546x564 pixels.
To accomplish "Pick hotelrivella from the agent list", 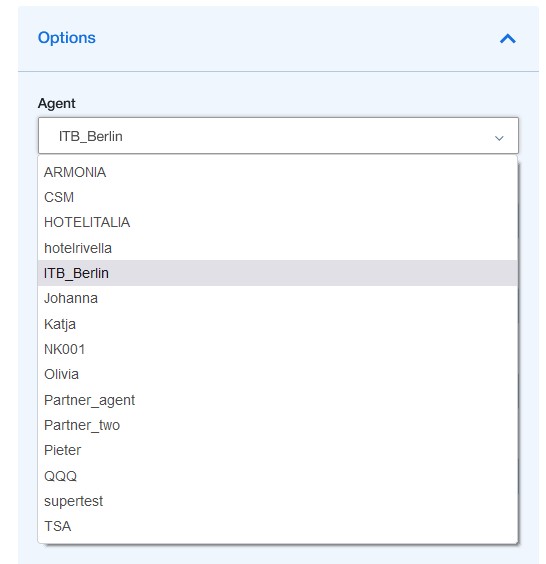I will 277,248.
